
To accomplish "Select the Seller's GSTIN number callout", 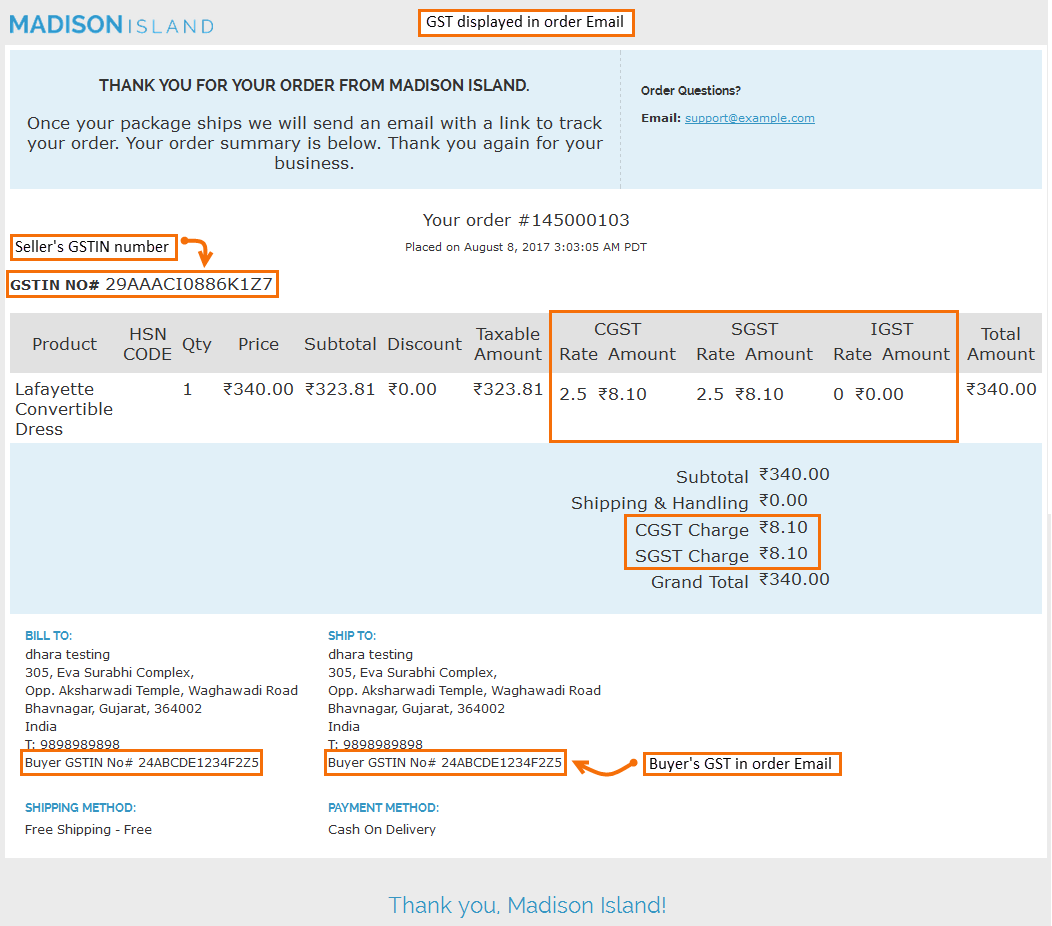I will (93, 247).
